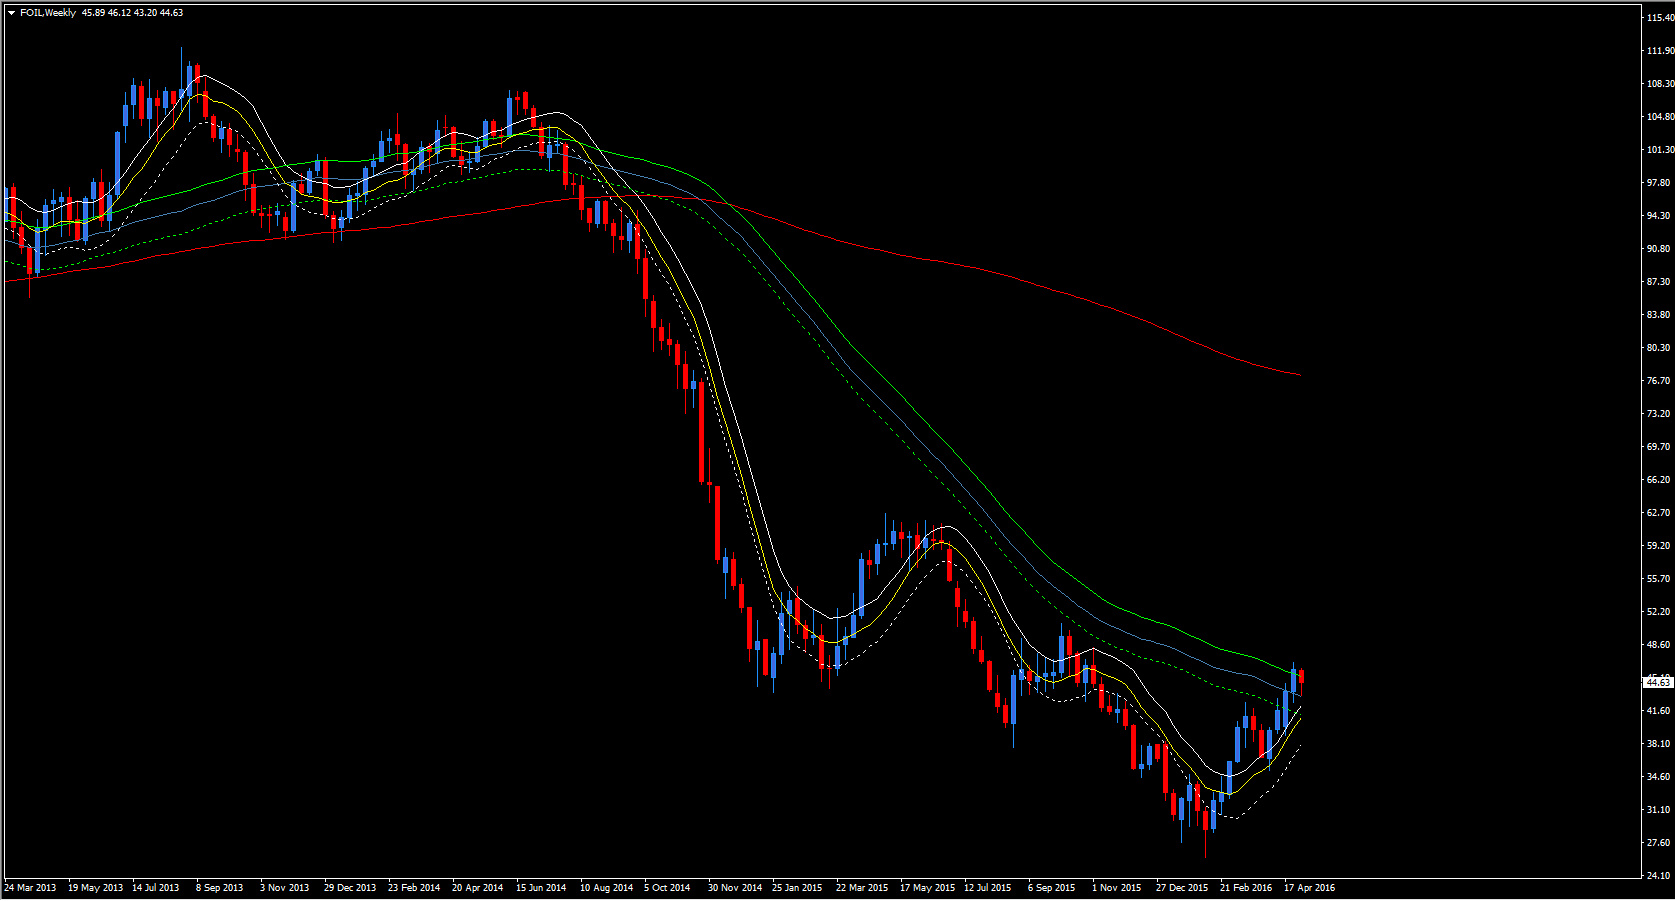Click the 115.40 price axis label
The height and width of the screenshot is (901, 1675).
coord(1659,18)
